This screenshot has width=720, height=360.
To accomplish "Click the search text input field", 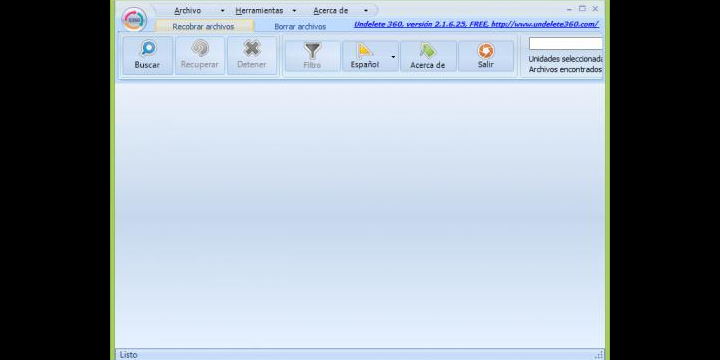I will (x=566, y=44).
